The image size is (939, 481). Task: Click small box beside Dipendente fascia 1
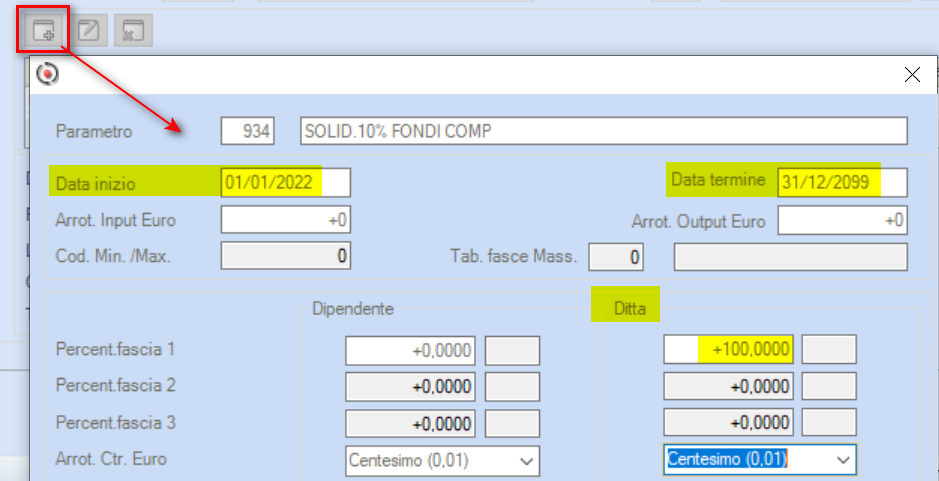point(512,350)
